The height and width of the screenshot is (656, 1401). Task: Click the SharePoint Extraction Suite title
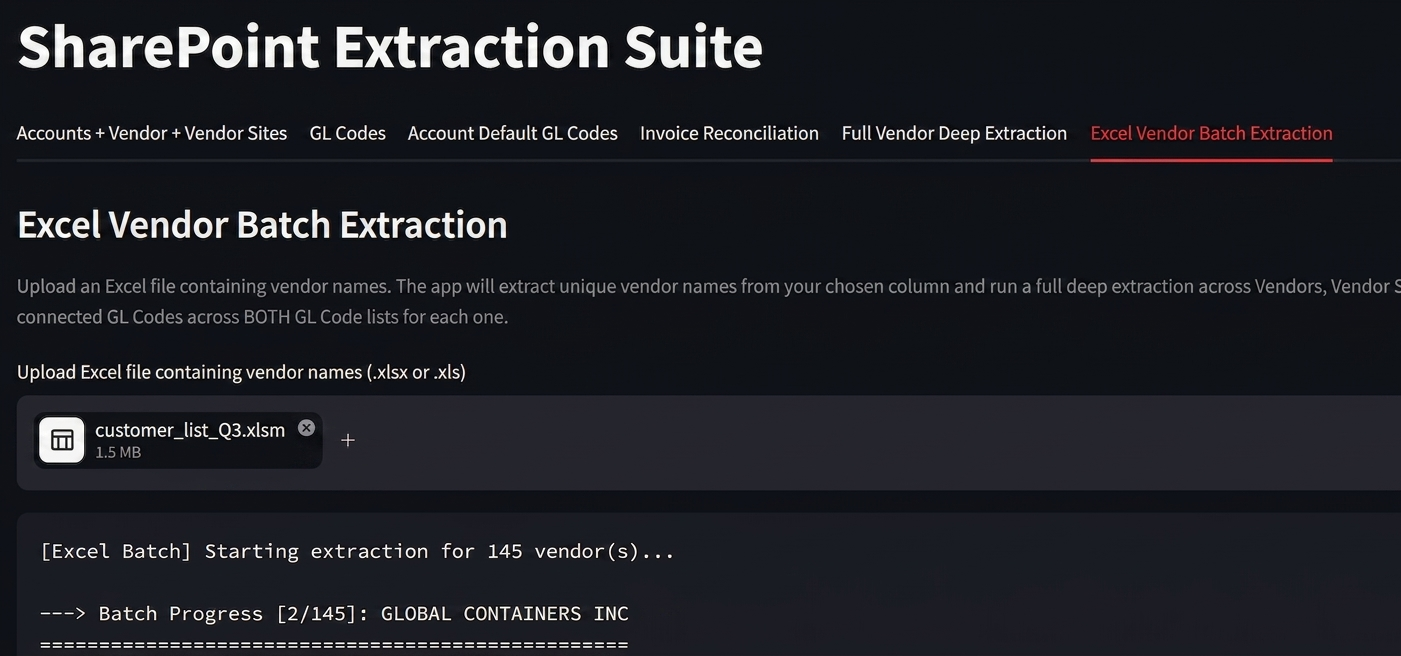(390, 47)
